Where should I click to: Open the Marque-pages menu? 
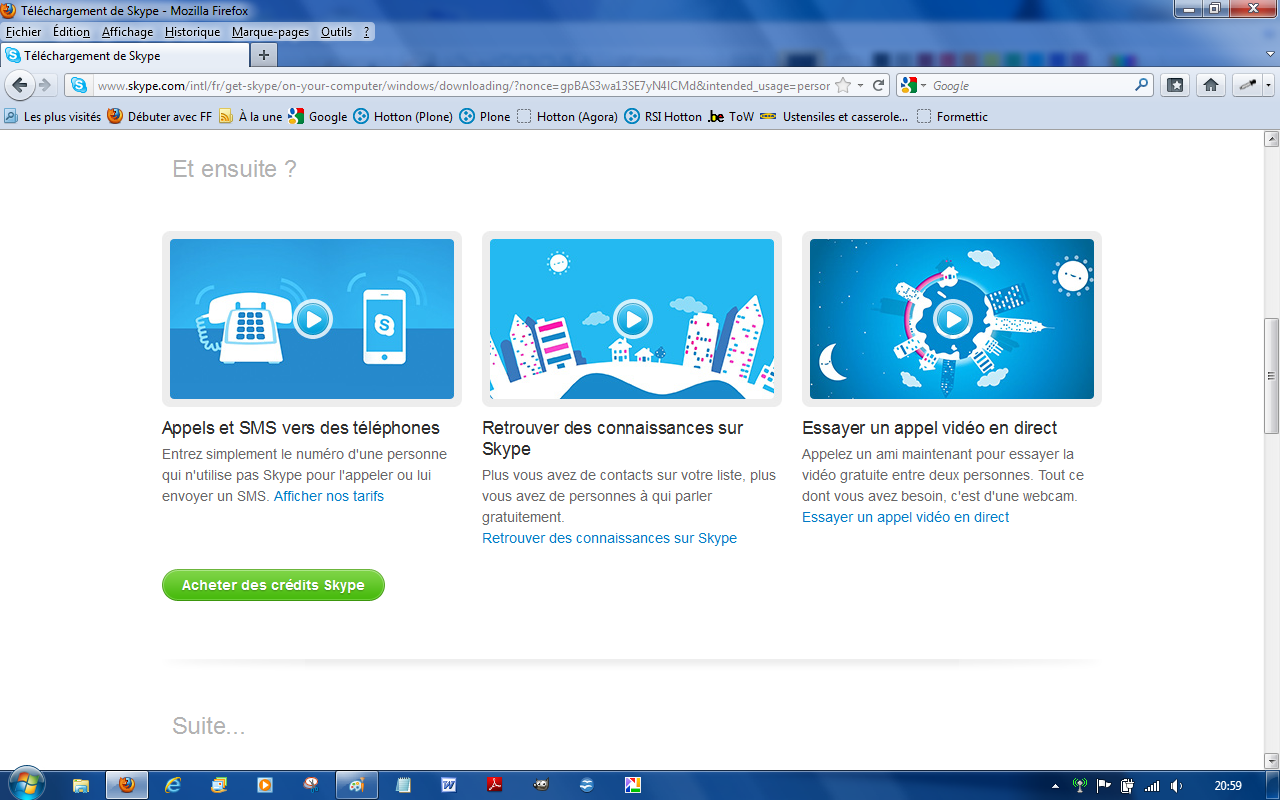pyautogui.click(x=270, y=32)
